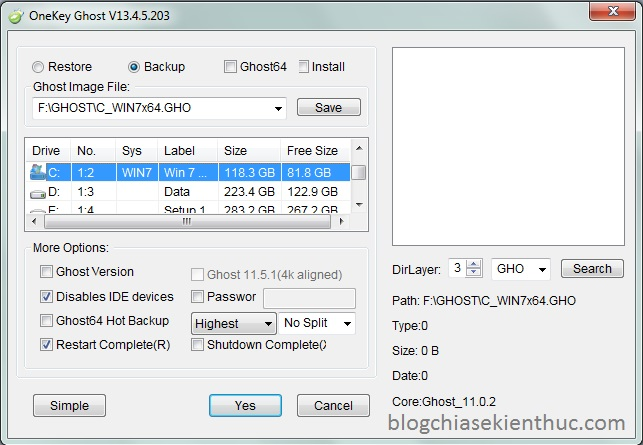Open the GHO file type dropdown
Image resolution: width=643 pixels, height=445 pixels.
[542, 269]
